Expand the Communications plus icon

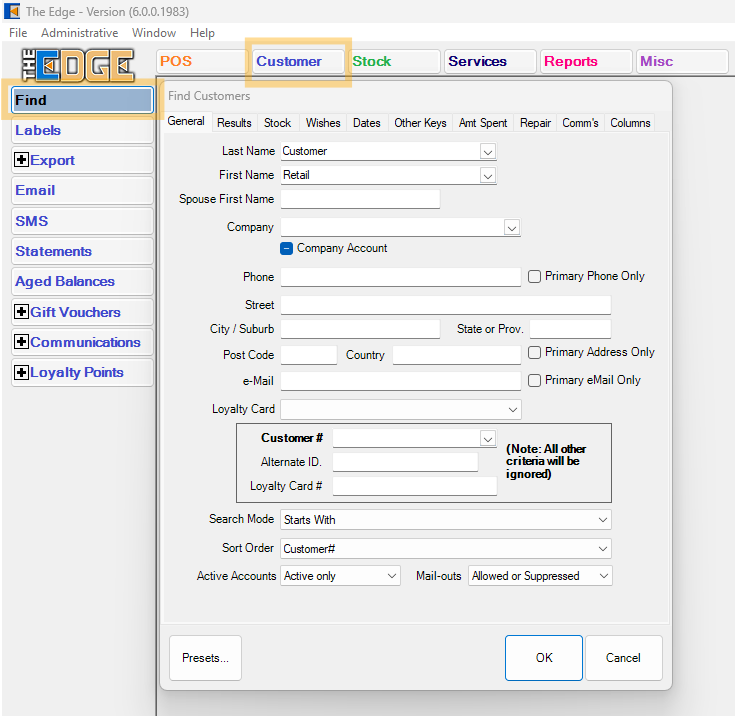21,341
